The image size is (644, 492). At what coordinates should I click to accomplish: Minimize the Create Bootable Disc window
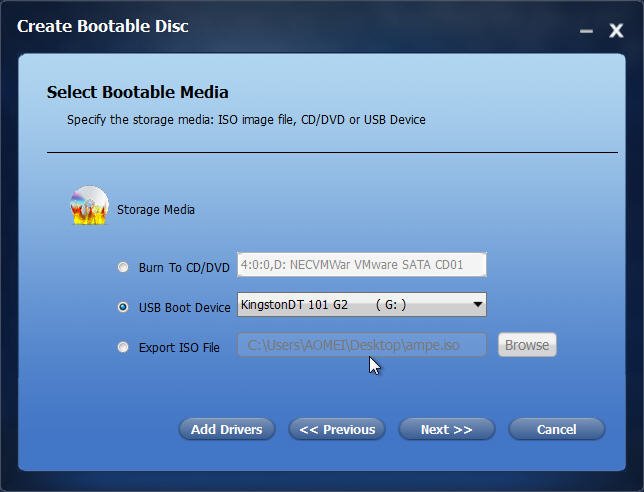(x=586, y=31)
